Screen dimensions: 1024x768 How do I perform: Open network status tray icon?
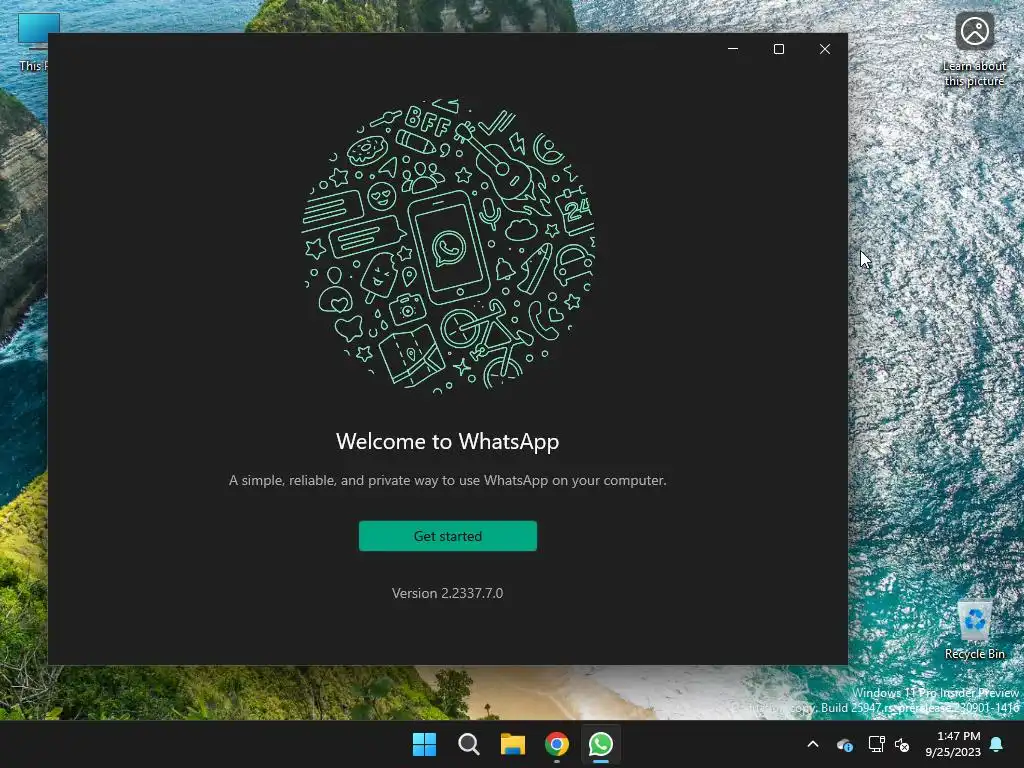point(876,744)
